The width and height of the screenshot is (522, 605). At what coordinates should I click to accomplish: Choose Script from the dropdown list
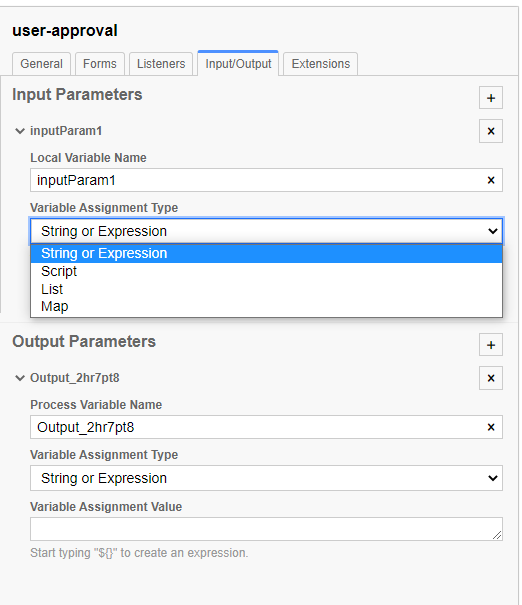[x=266, y=271]
